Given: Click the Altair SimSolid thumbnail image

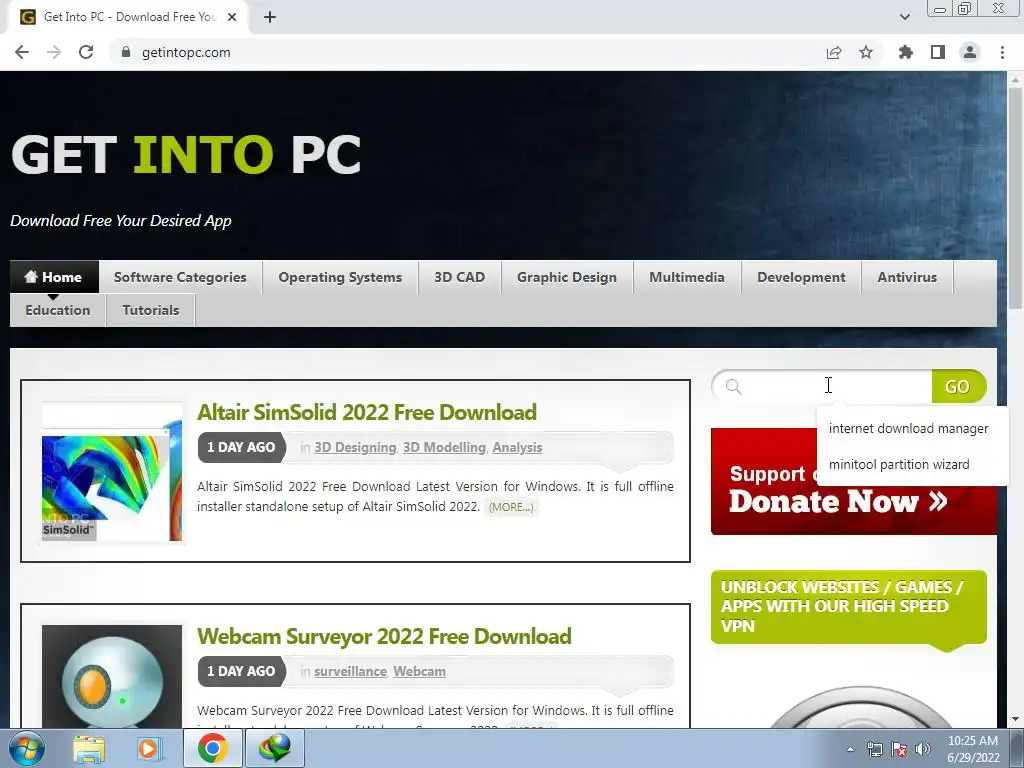Looking at the screenshot, I should pyautogui.click(x=112, y=473).
